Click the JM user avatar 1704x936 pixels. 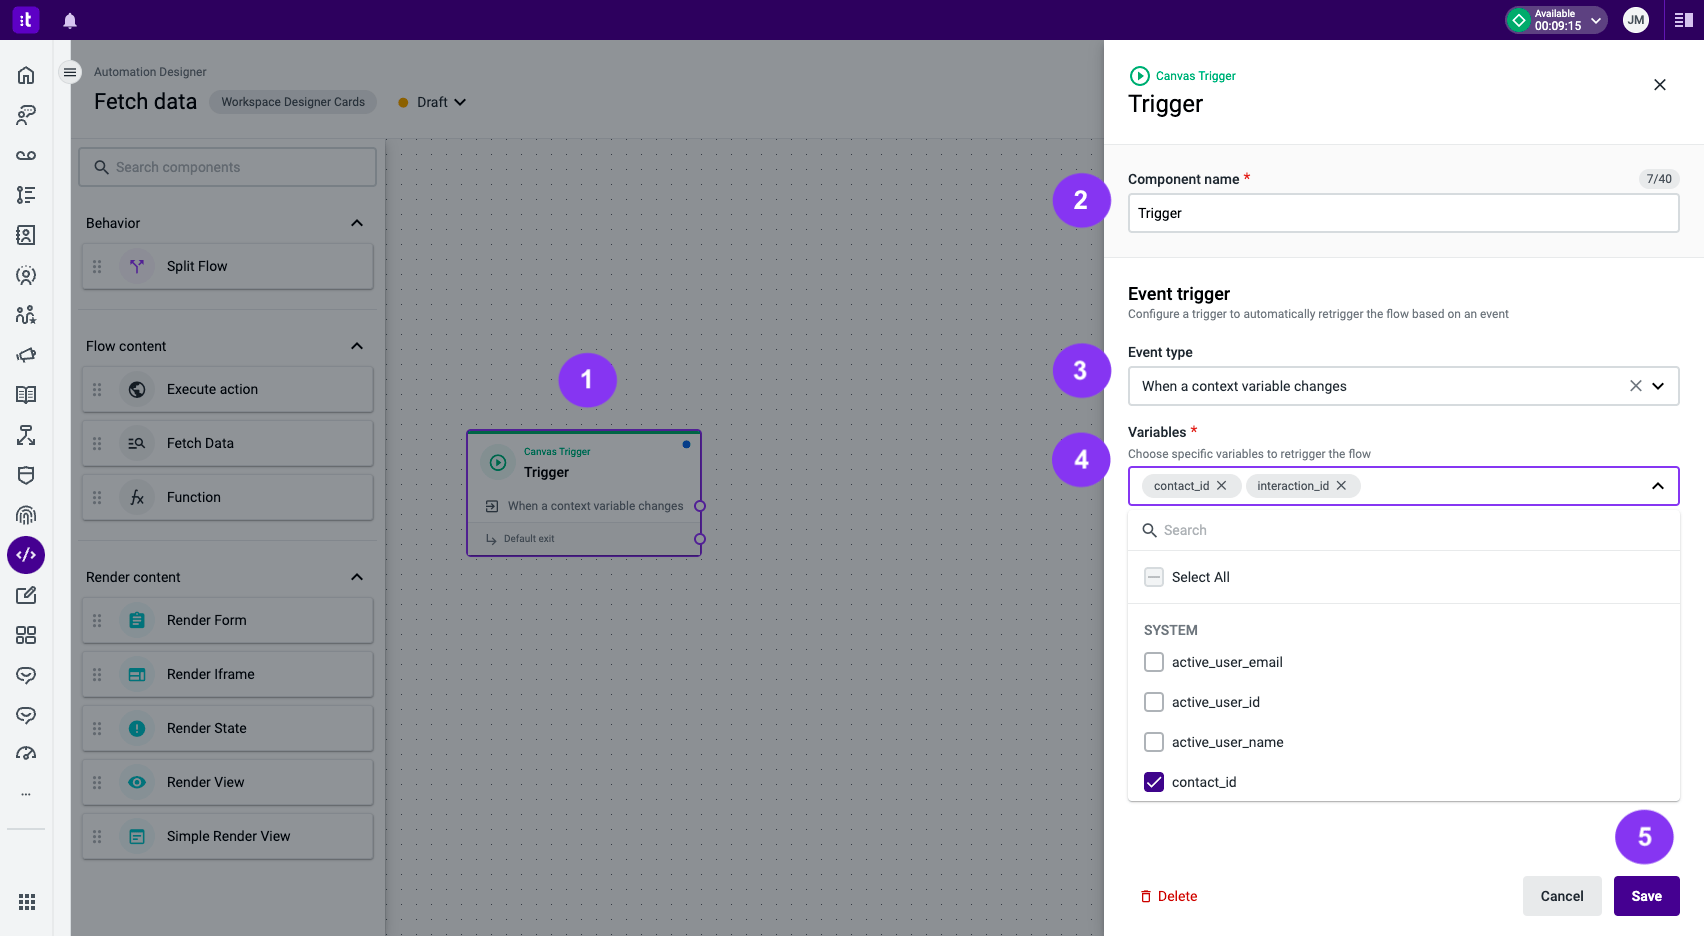pos(1636,20)
